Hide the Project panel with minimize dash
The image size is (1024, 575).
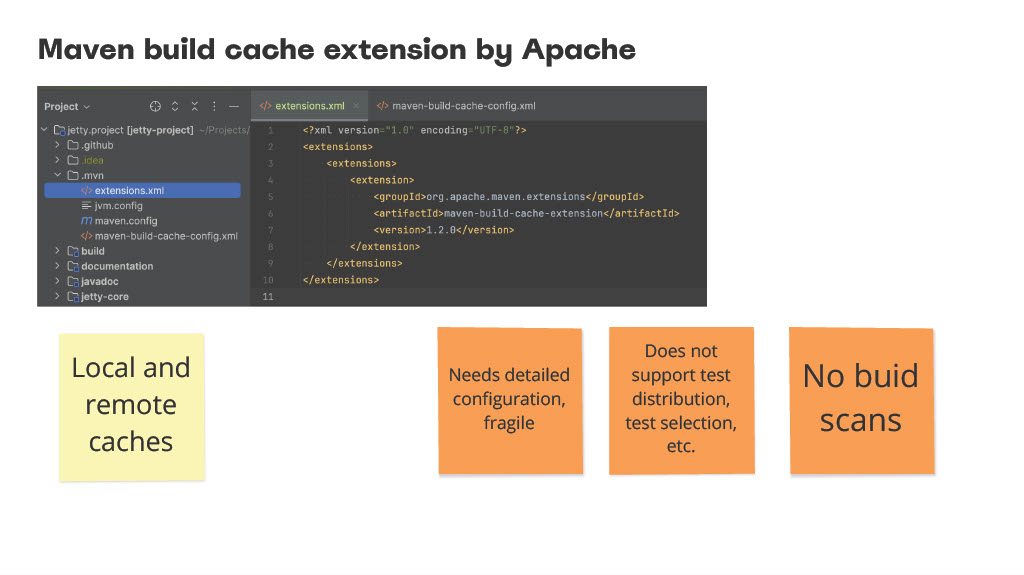pyautogui.click(x=234, y=106)
